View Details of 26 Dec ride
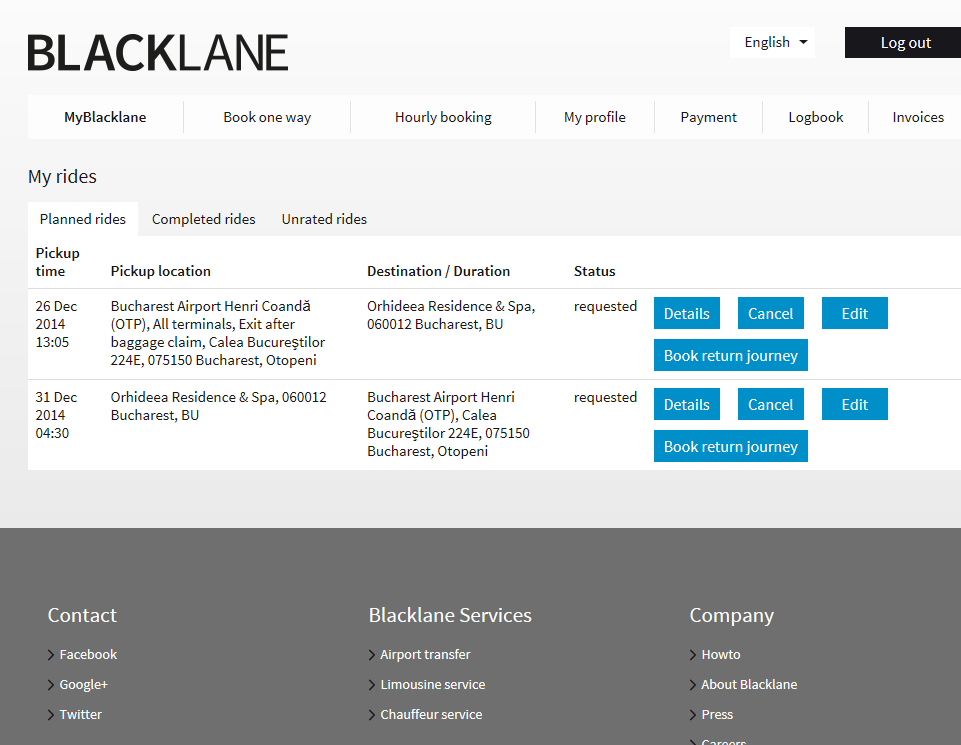The image size is (961, 745). point(686,313)
